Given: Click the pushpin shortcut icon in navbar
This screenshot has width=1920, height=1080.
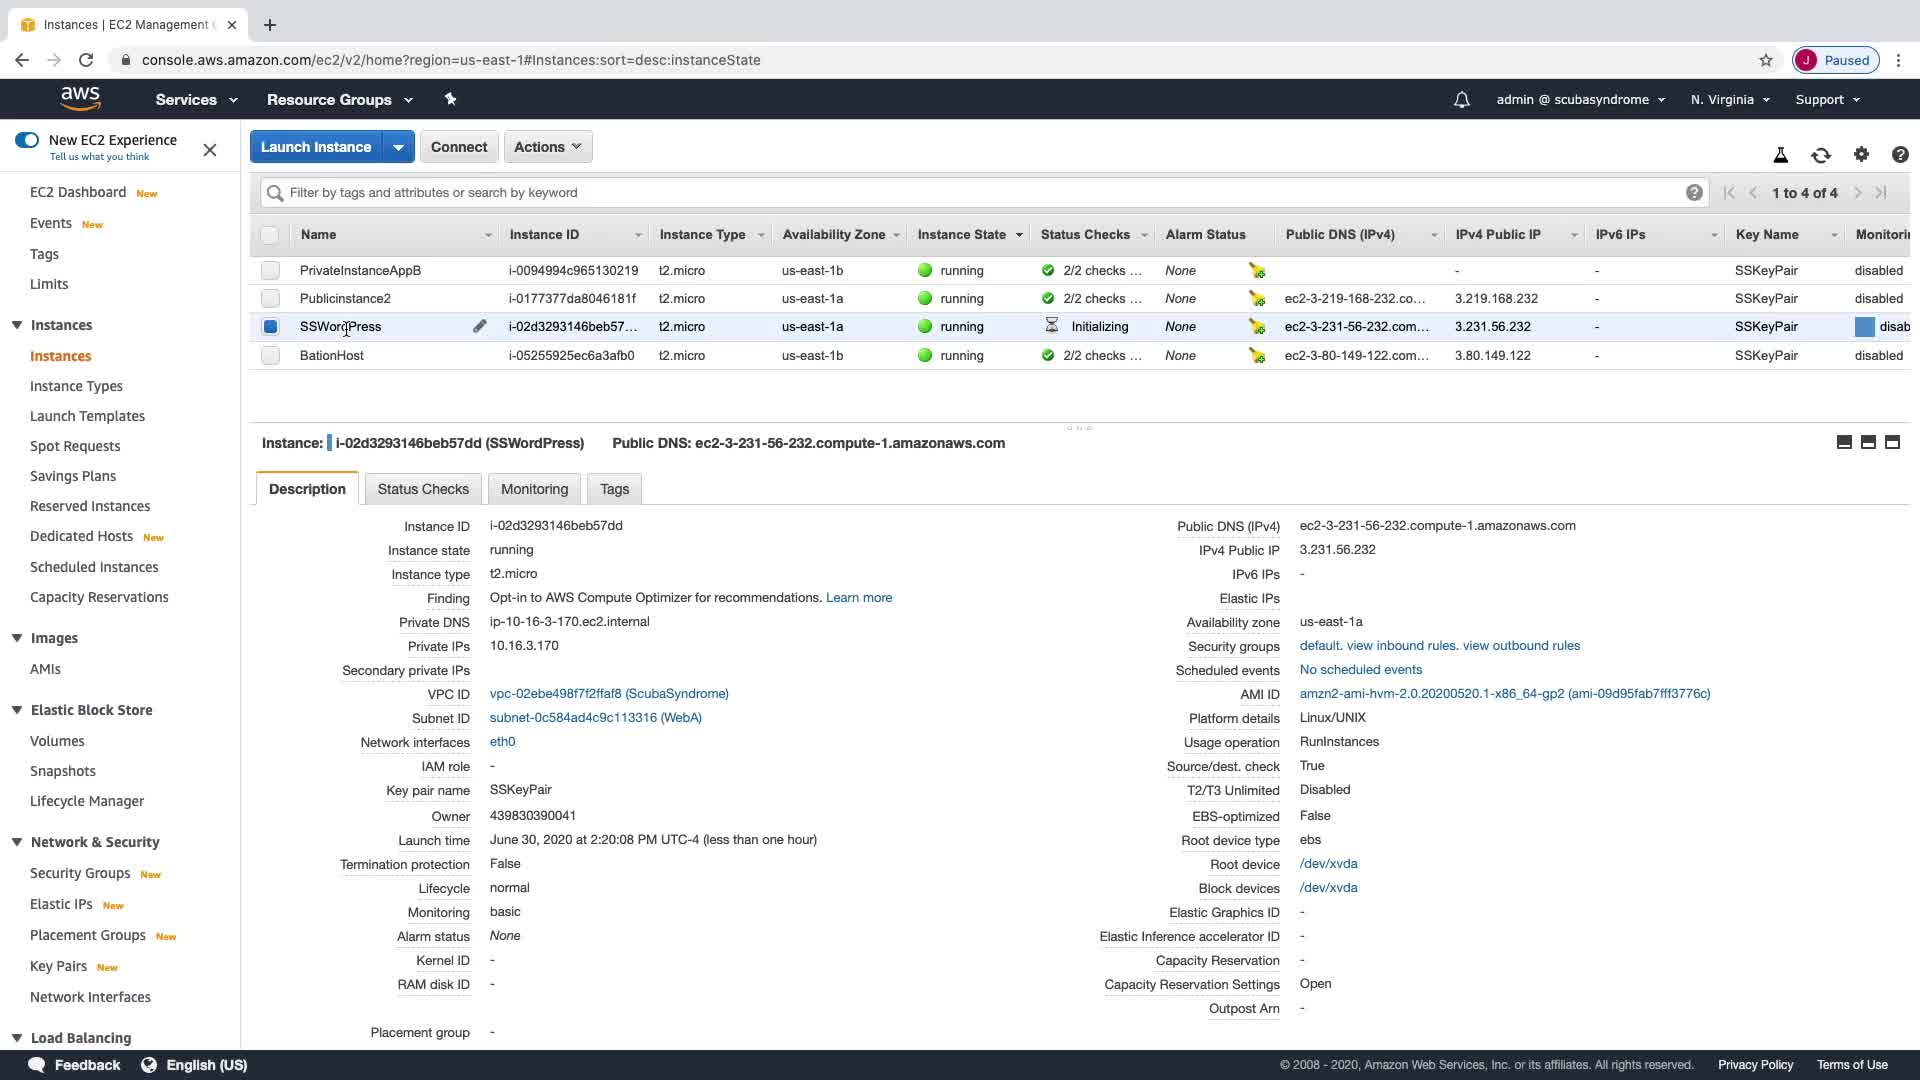Looking at the screenshot, I should (x=450, y=99).
